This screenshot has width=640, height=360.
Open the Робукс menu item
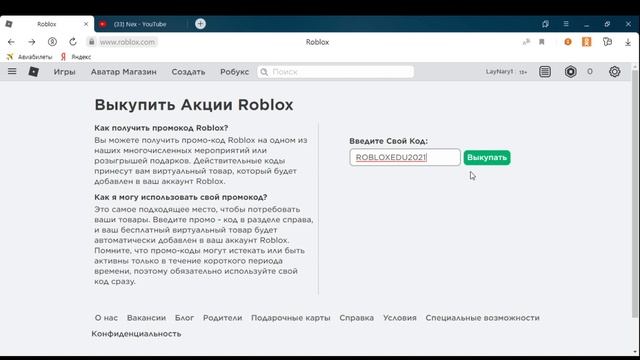coord(234,72)
